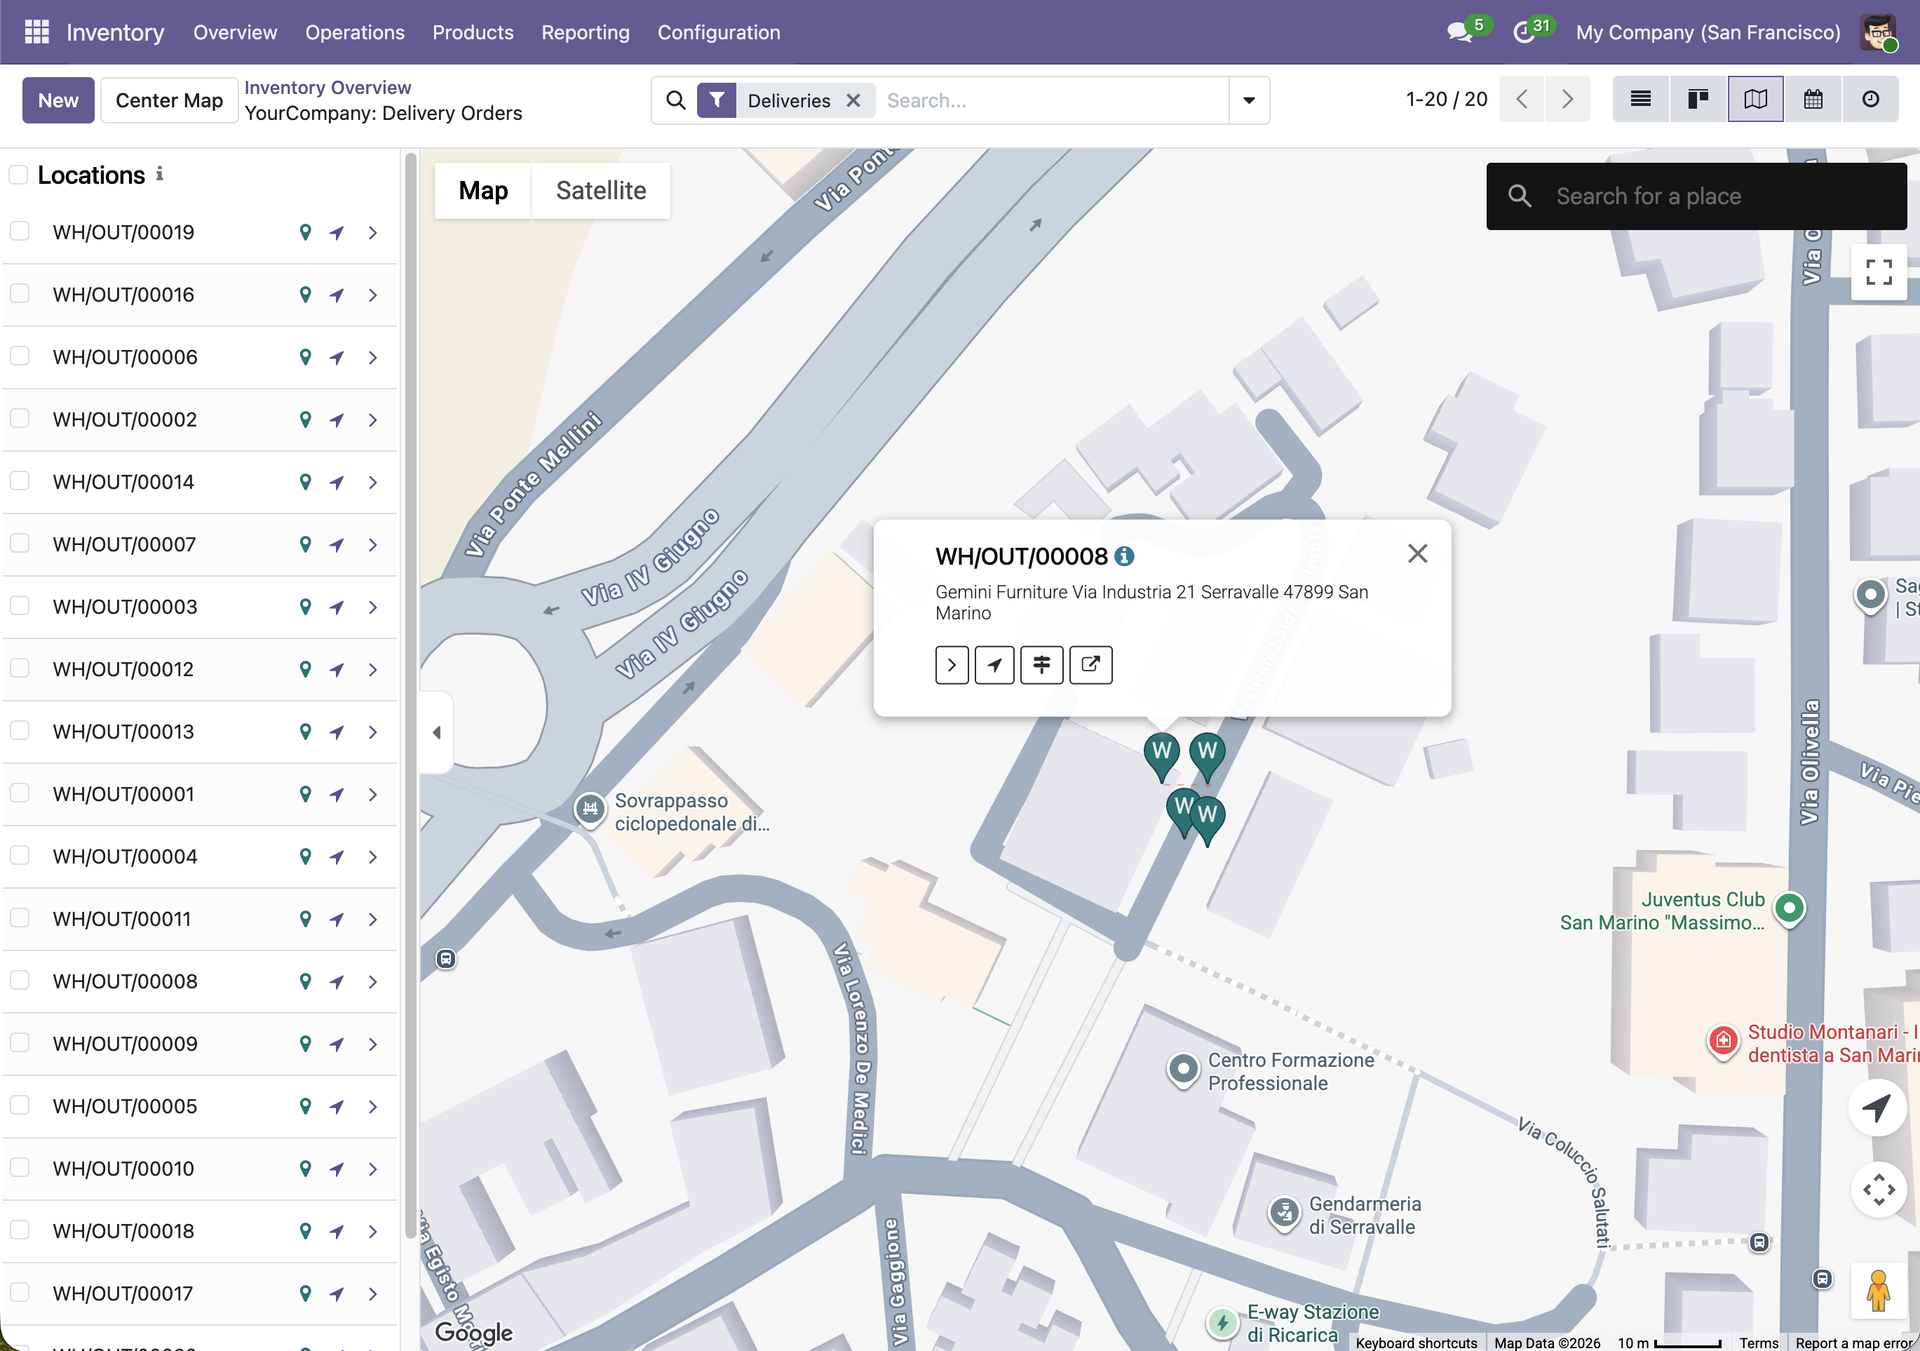The height and width of the screenshot is (1351, 1920).
Task: Click the navigate arrow for WH/OUT/00012
Action: (x=337, y=669)
